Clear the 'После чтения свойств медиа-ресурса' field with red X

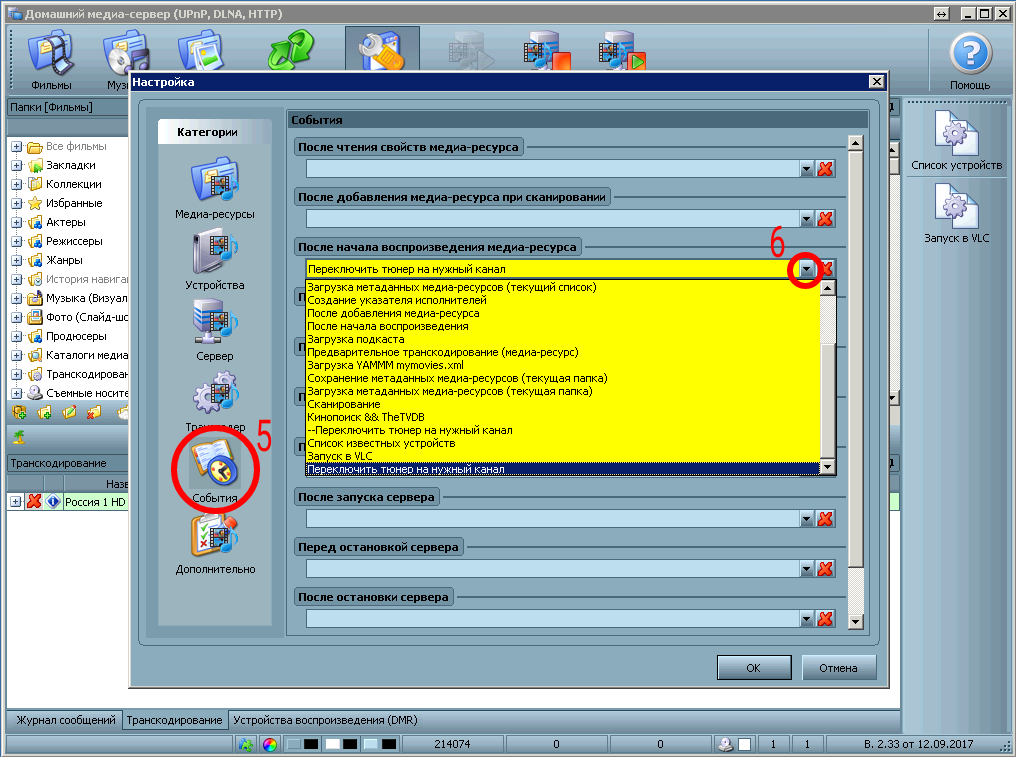coord(825,169)
